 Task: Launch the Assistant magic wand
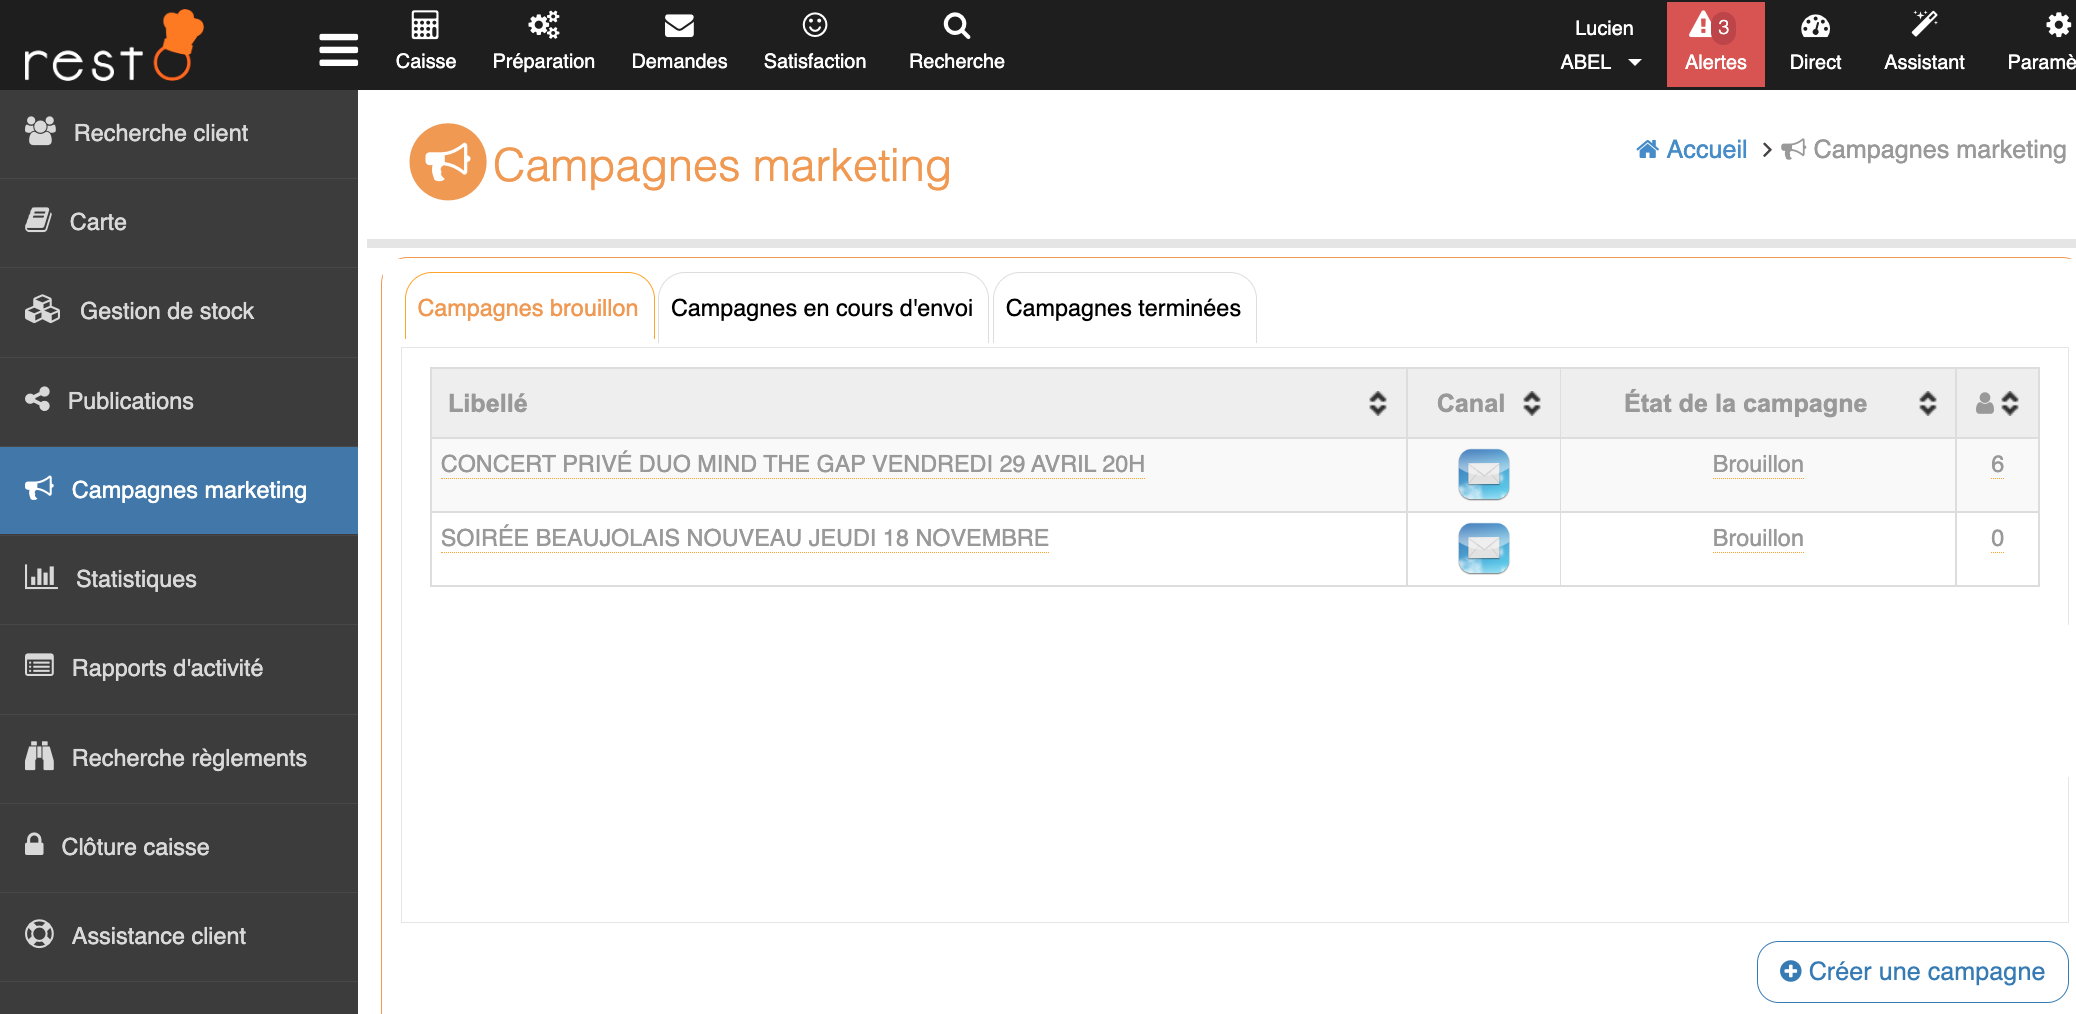[1924, 26]
